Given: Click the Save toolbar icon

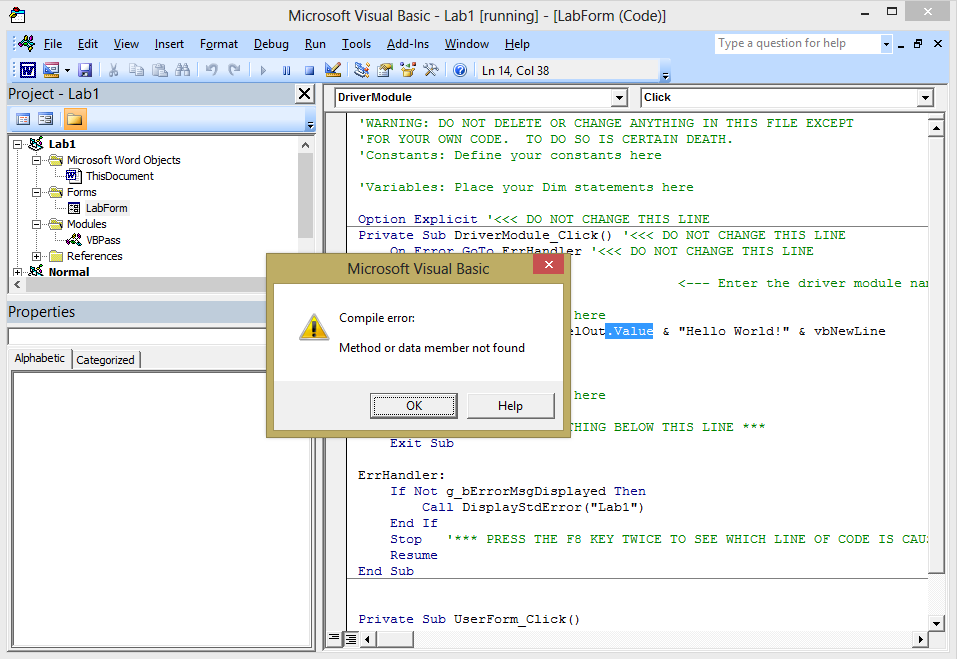Looking at the screenshot, I should point(85,70).
